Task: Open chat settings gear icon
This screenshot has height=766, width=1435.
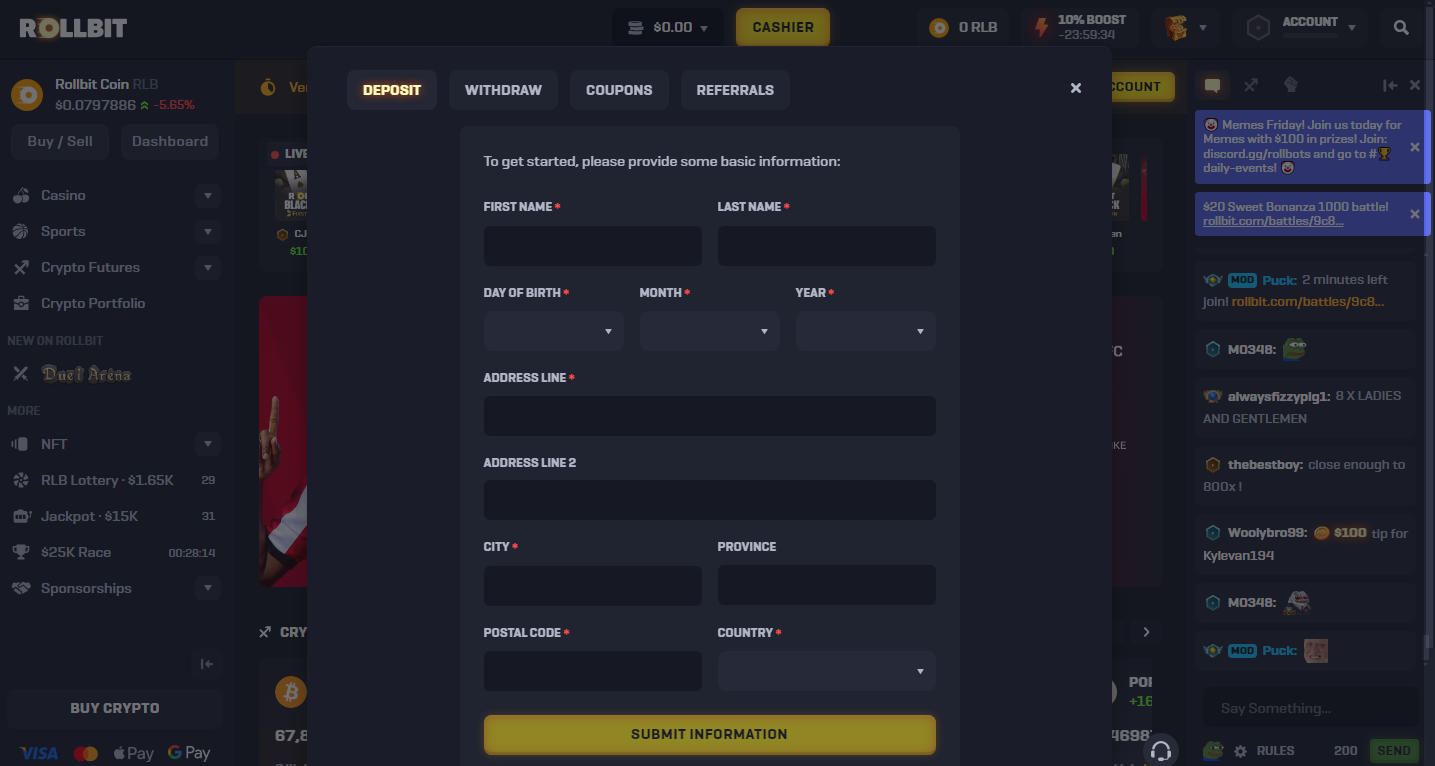Action: 1241,751
